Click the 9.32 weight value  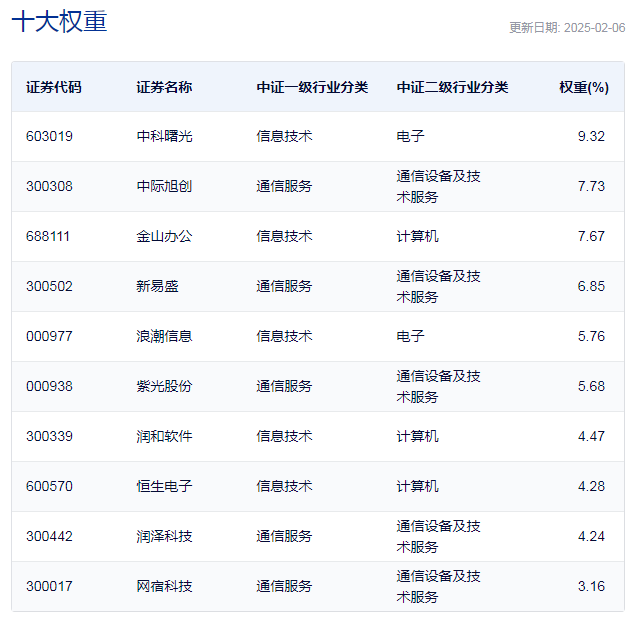coord(591,136)
